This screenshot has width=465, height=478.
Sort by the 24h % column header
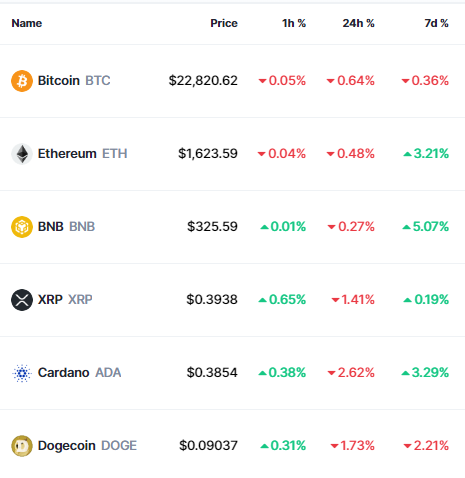pos(359,23)
